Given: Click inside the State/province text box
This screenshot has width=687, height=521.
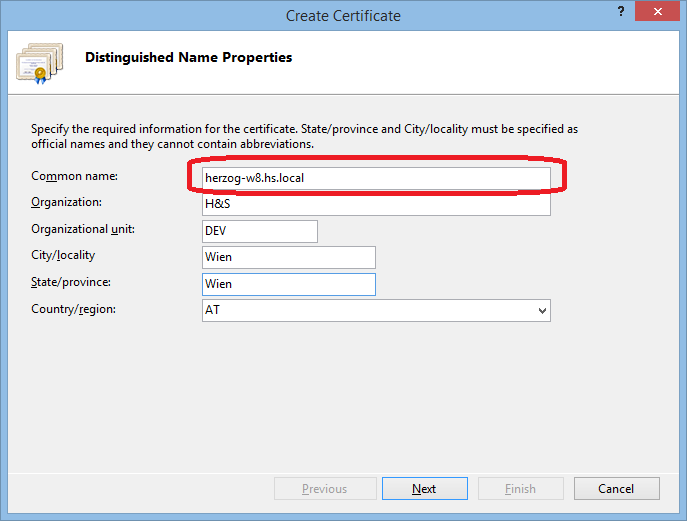Looking at the screenshot, I should 288,284.
